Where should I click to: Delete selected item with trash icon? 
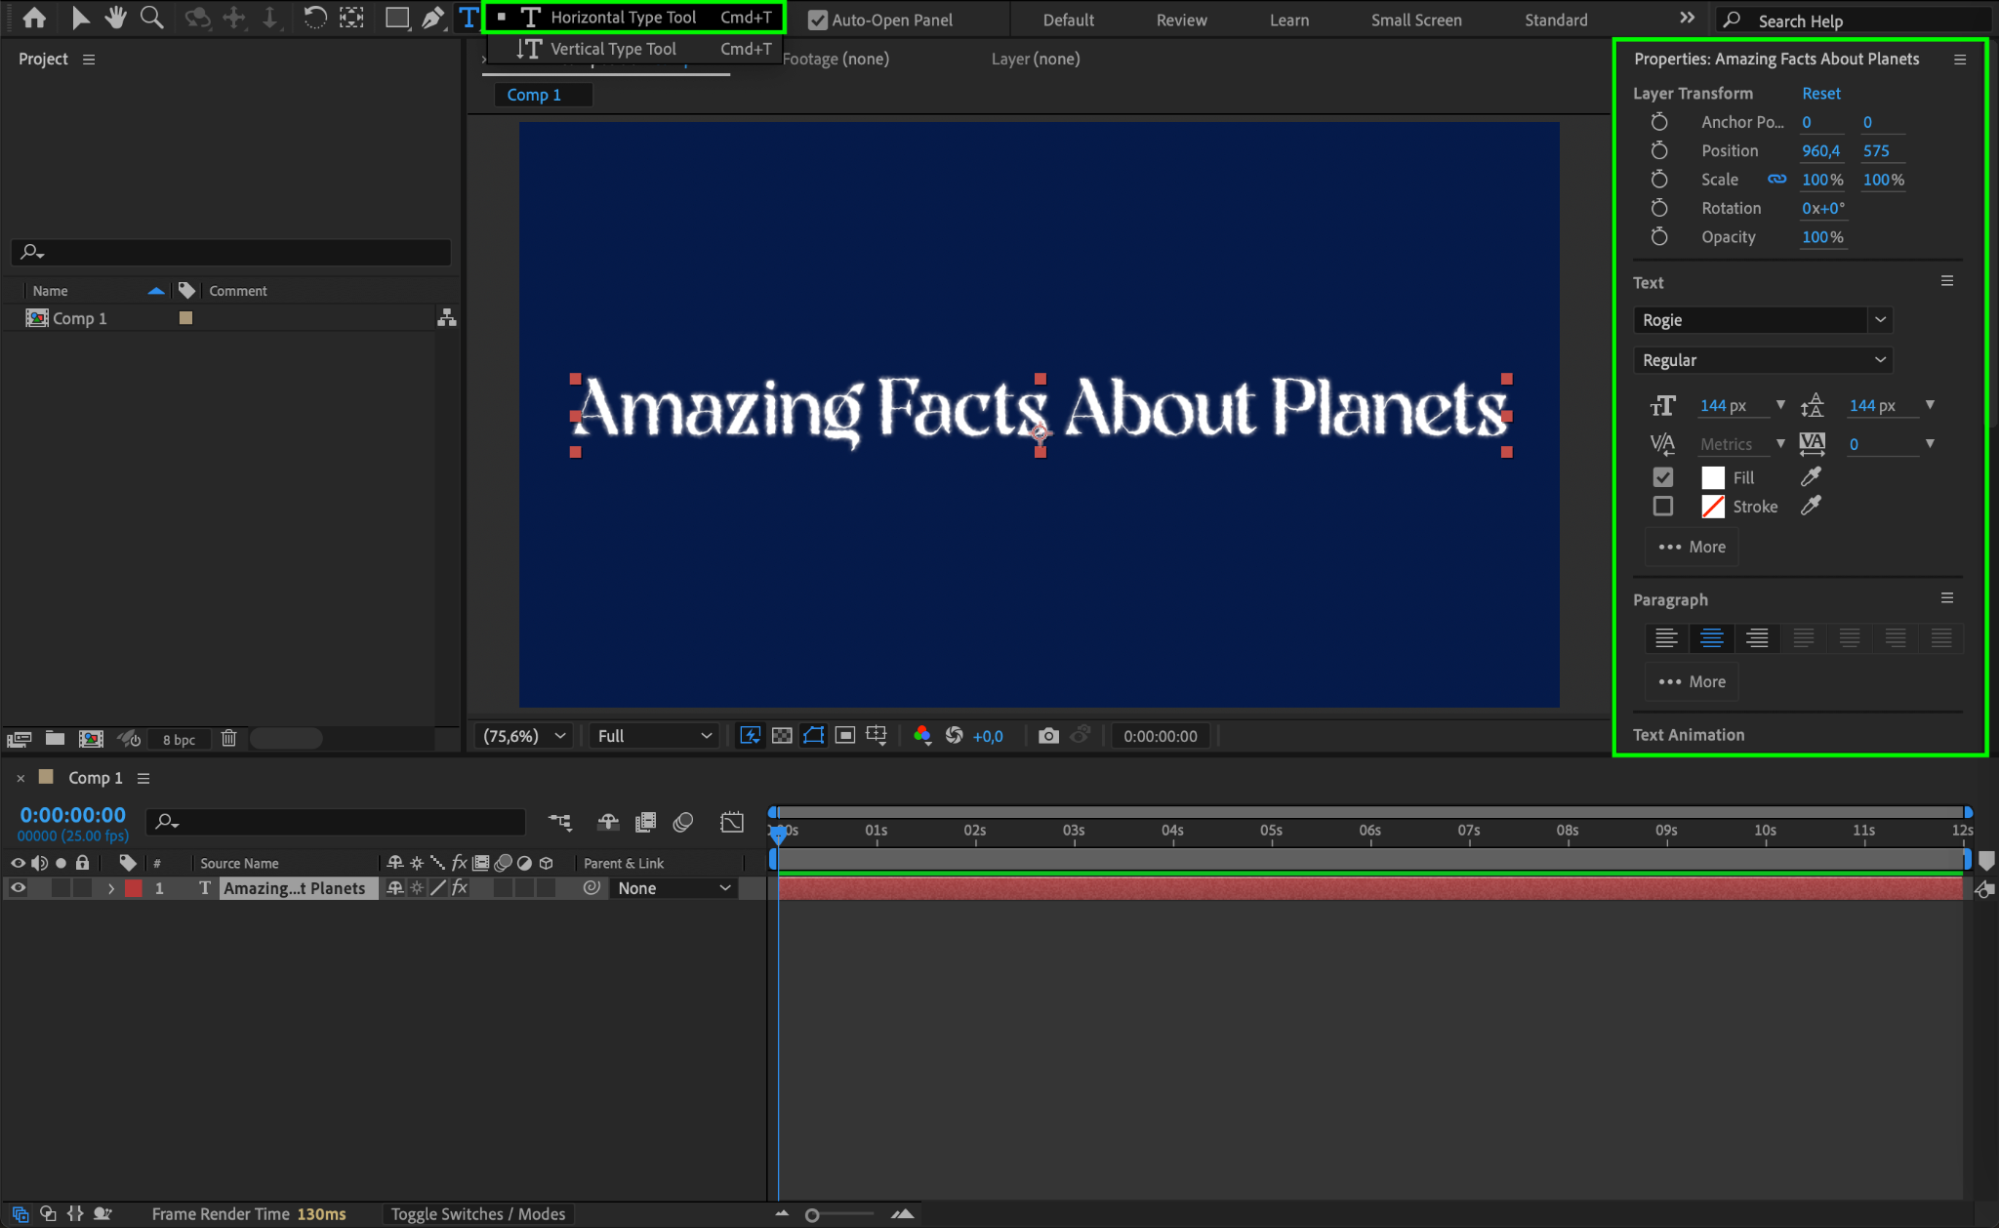(229, 739)
